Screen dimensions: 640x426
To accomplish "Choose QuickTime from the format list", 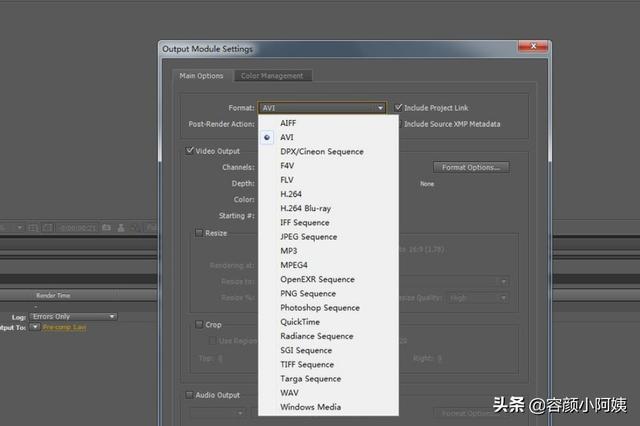I will tap(301, 322).
